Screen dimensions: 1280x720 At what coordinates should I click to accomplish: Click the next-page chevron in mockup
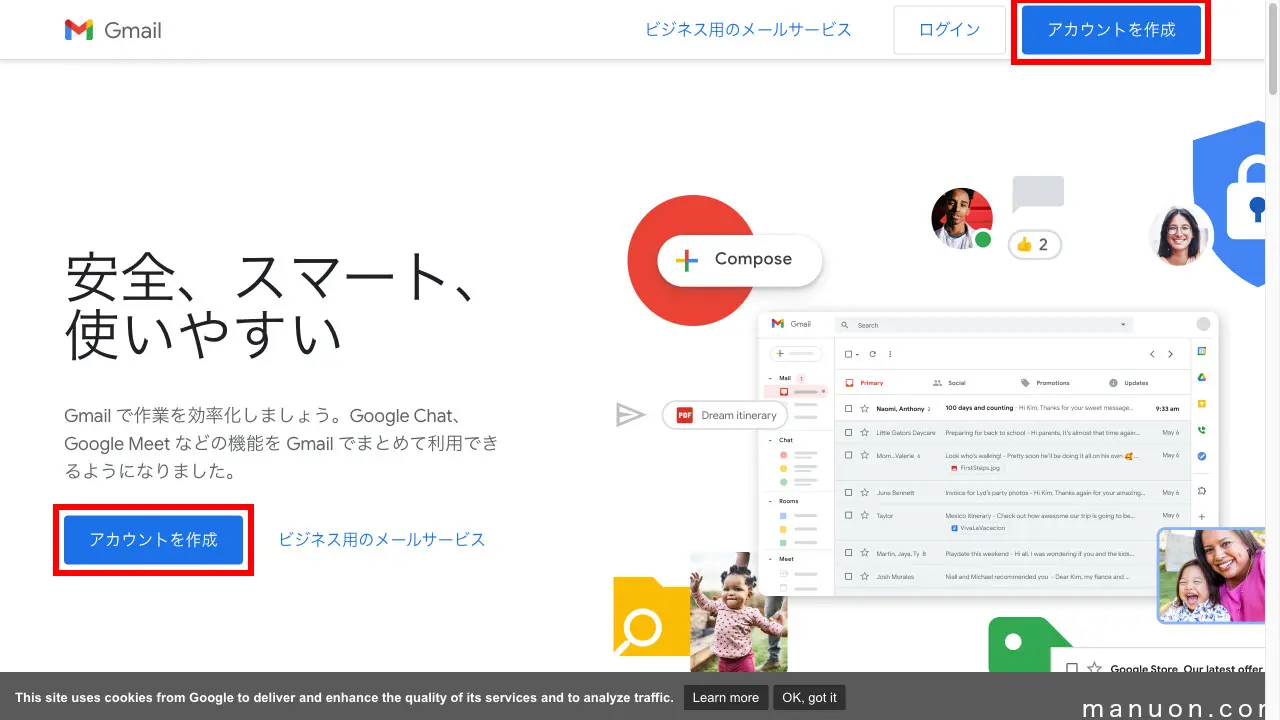click(x=1171, y=354)
